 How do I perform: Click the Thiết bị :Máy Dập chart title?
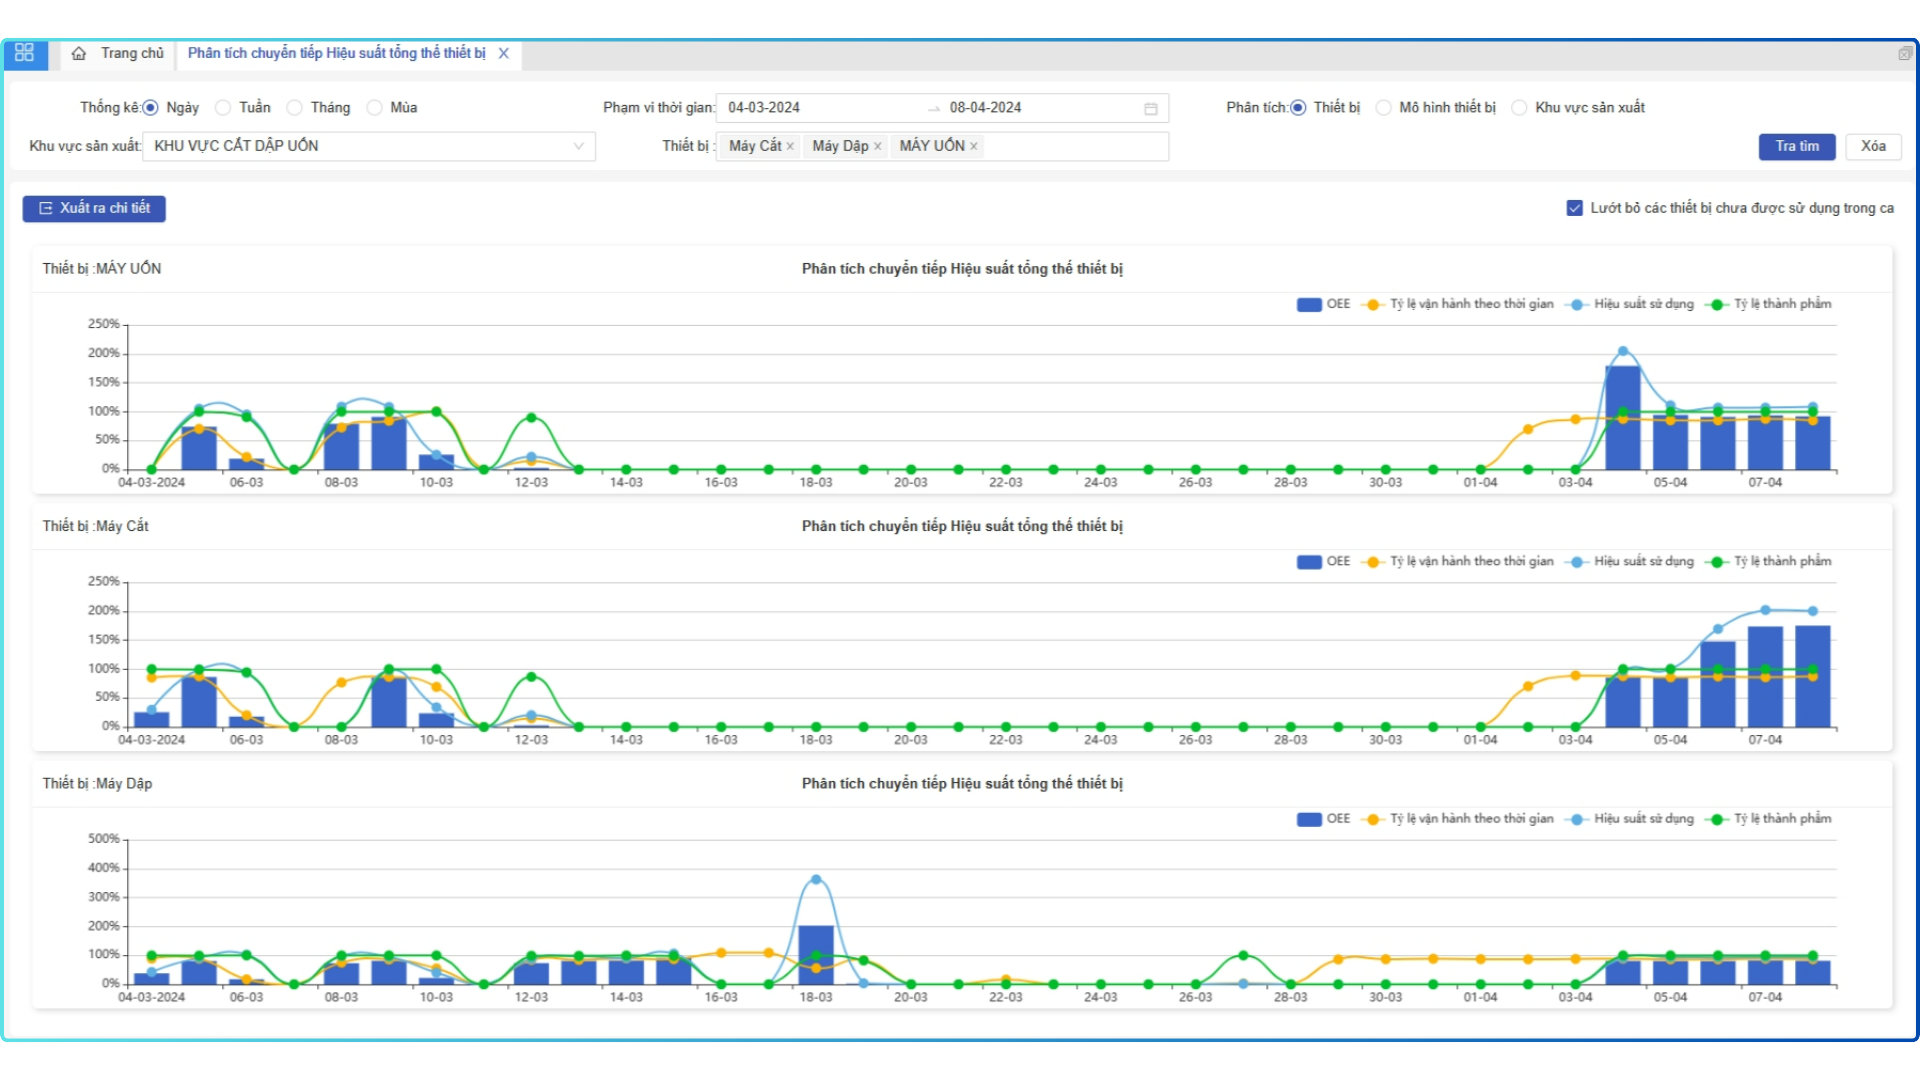click(98, 784)
